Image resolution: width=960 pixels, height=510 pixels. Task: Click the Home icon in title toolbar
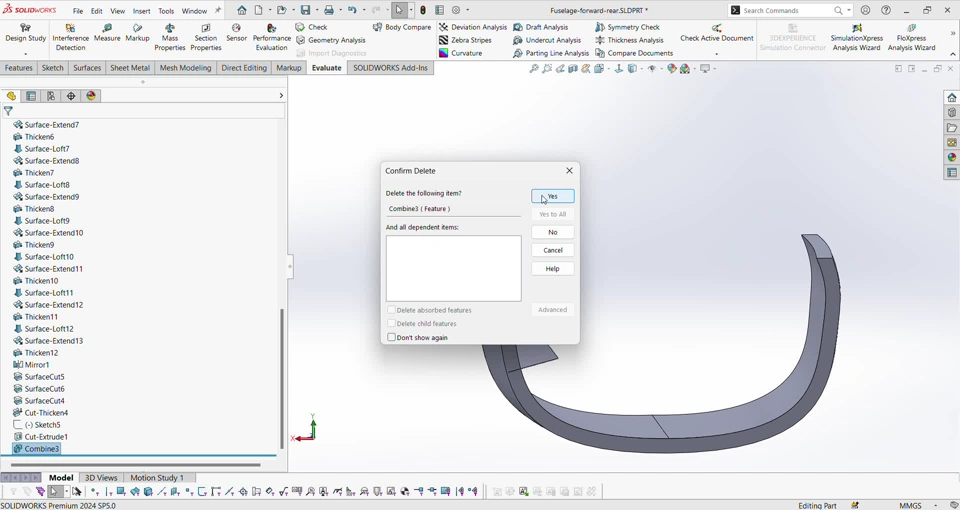[242, 10]
